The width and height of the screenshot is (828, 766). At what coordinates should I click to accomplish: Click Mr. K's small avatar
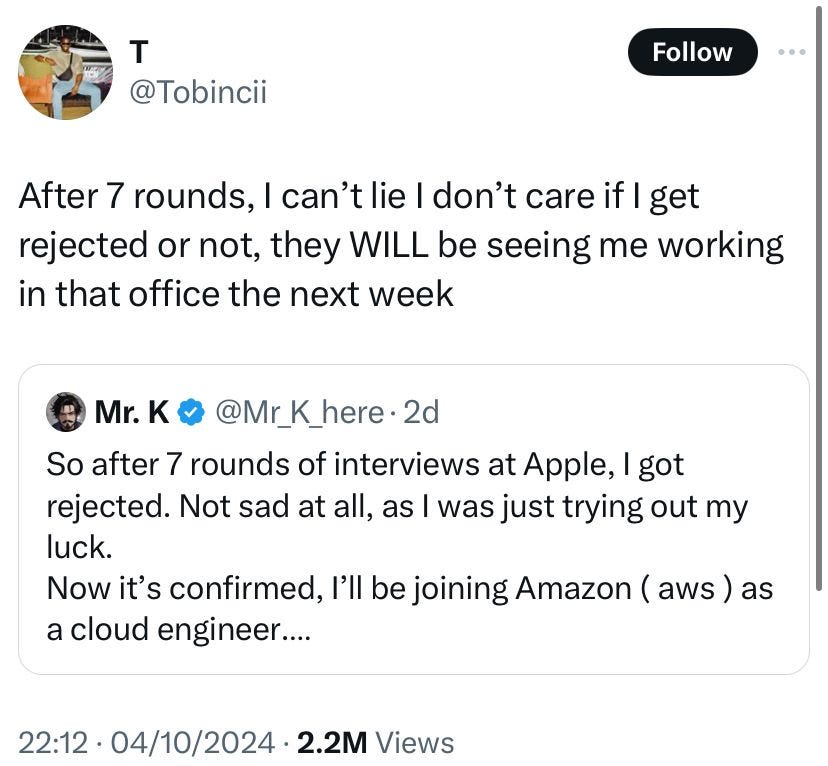[66, 412]
